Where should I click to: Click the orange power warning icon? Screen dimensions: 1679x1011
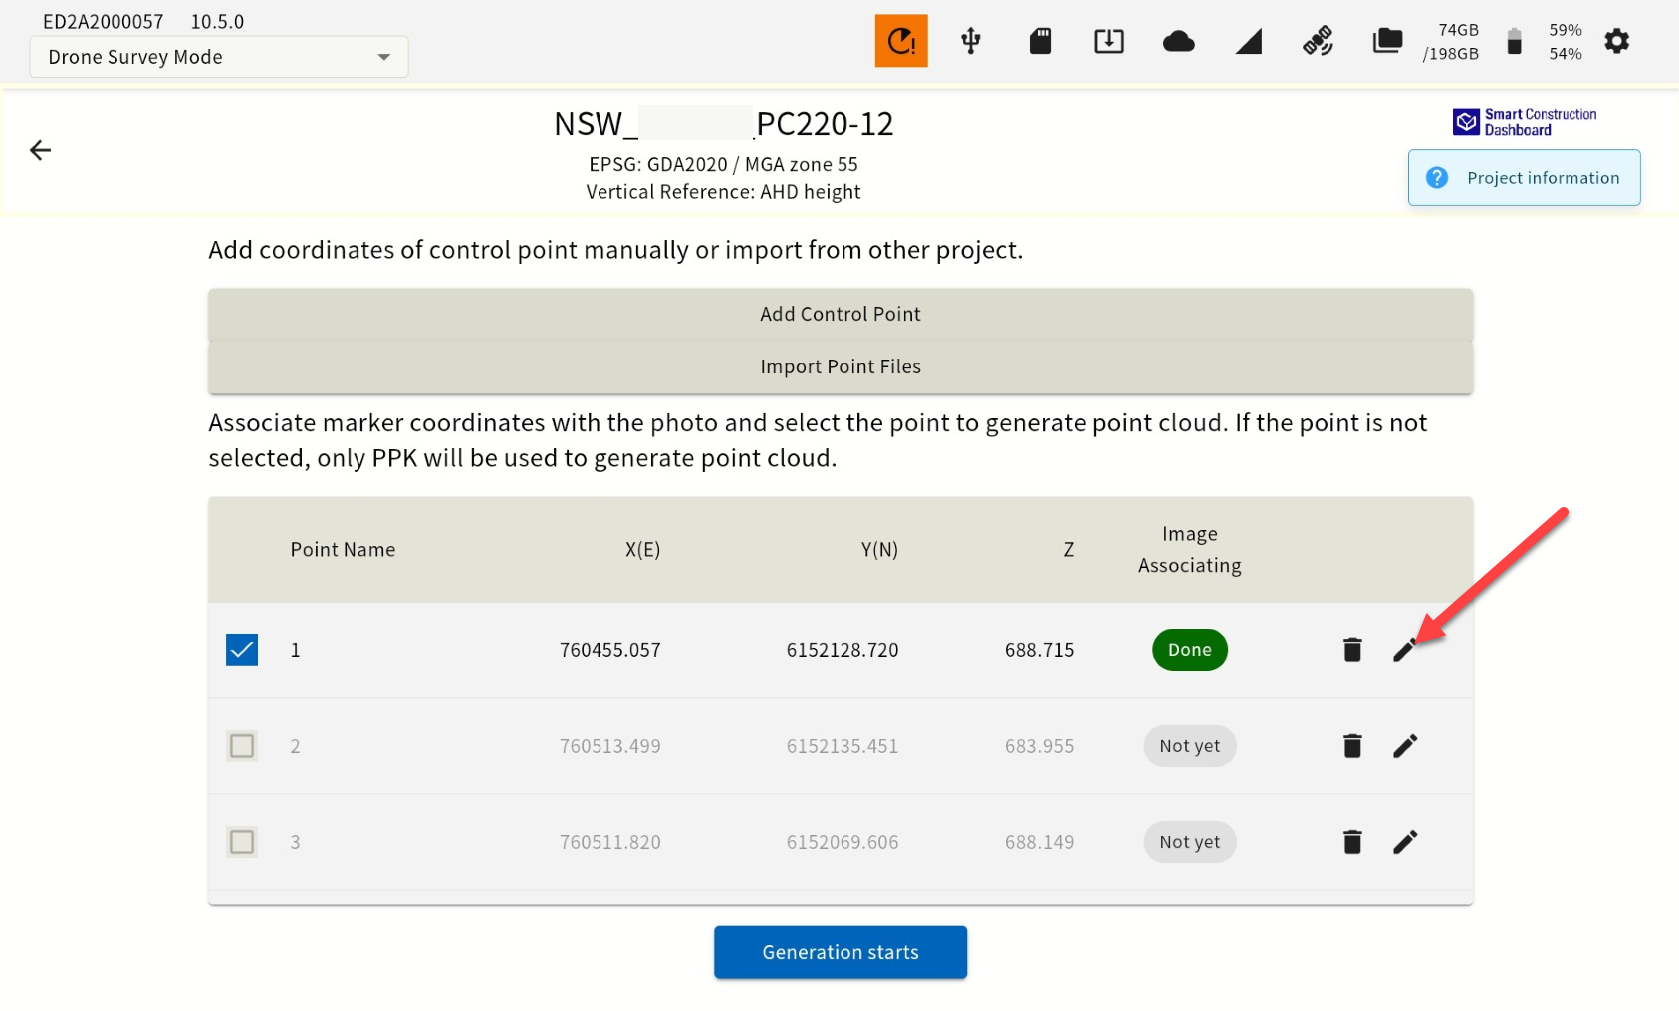point(901,41)
